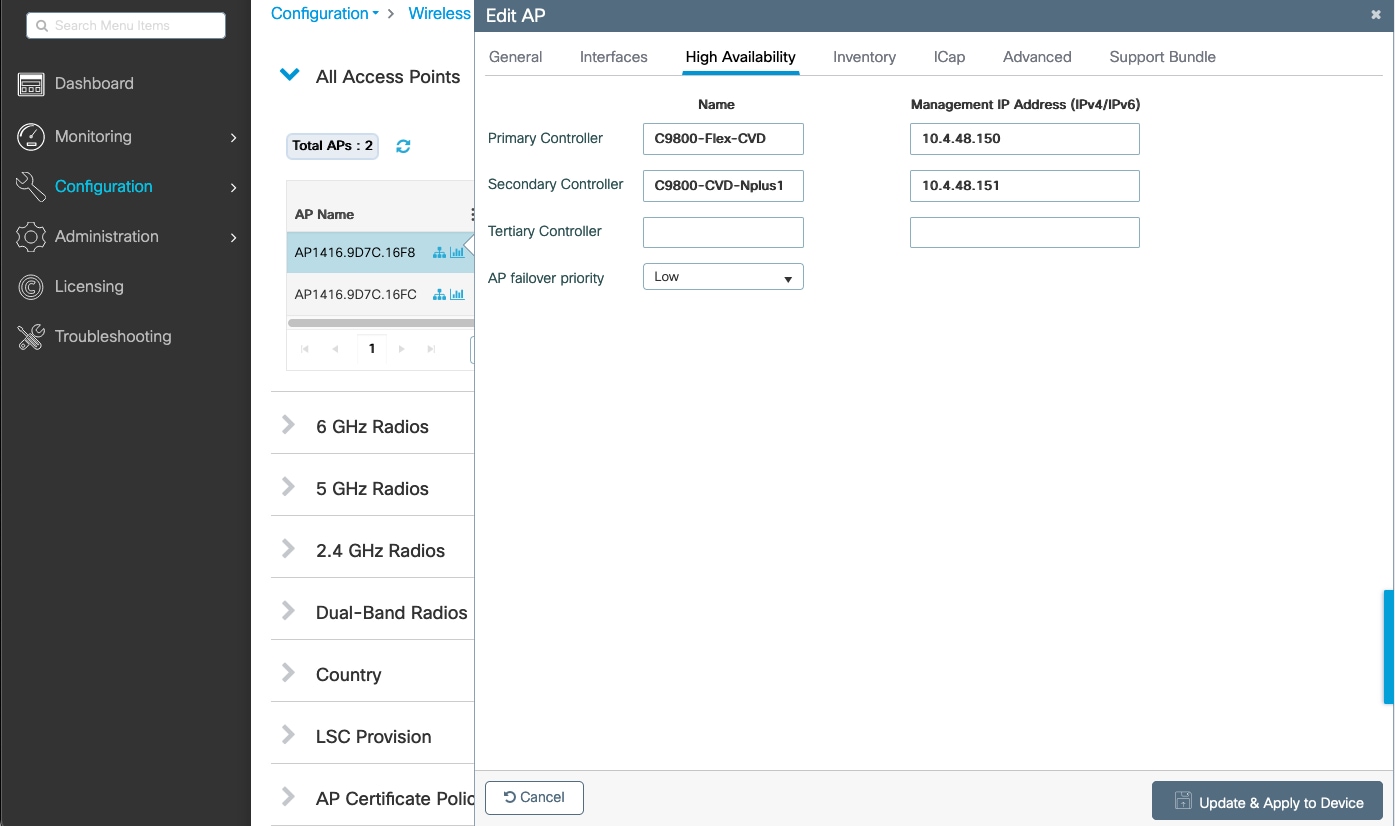Click the Cancel button
Image resolution: width=1395 pixels, height=826 pixels.
[534, 798]
